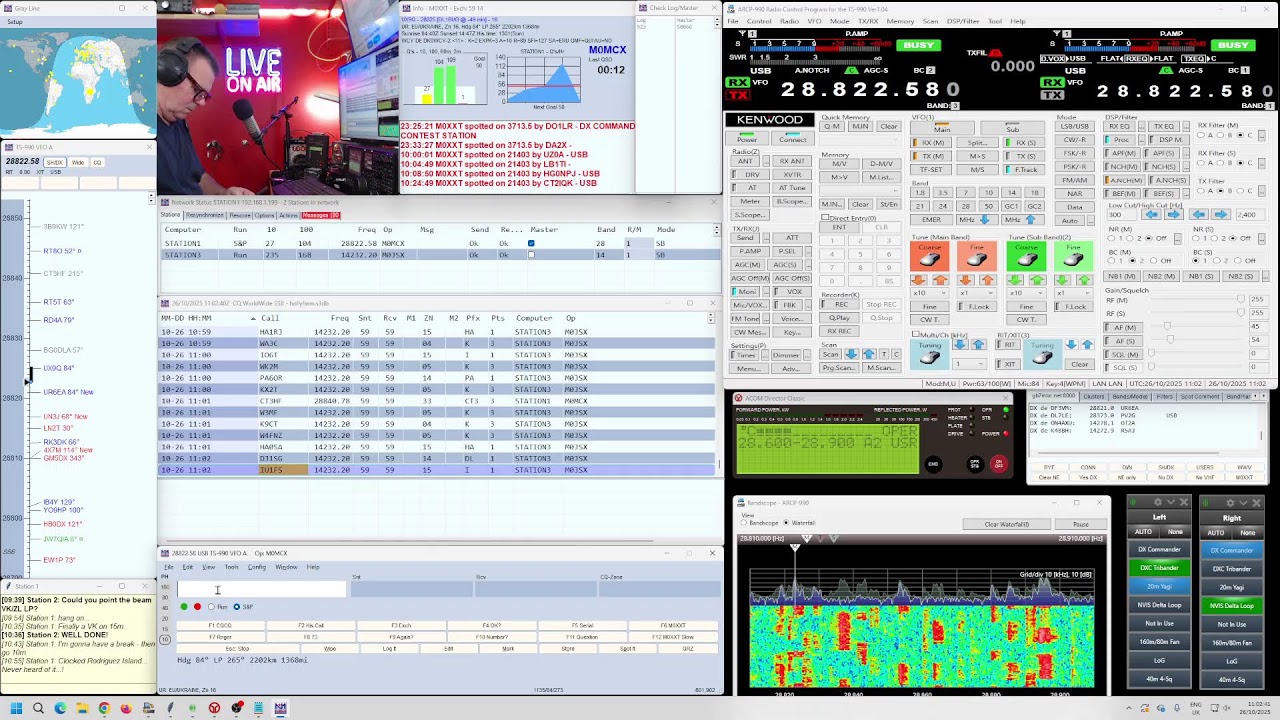Open the Memory channel dropdown list
This screenshot has width=1280, height=720.
[860, 190]
